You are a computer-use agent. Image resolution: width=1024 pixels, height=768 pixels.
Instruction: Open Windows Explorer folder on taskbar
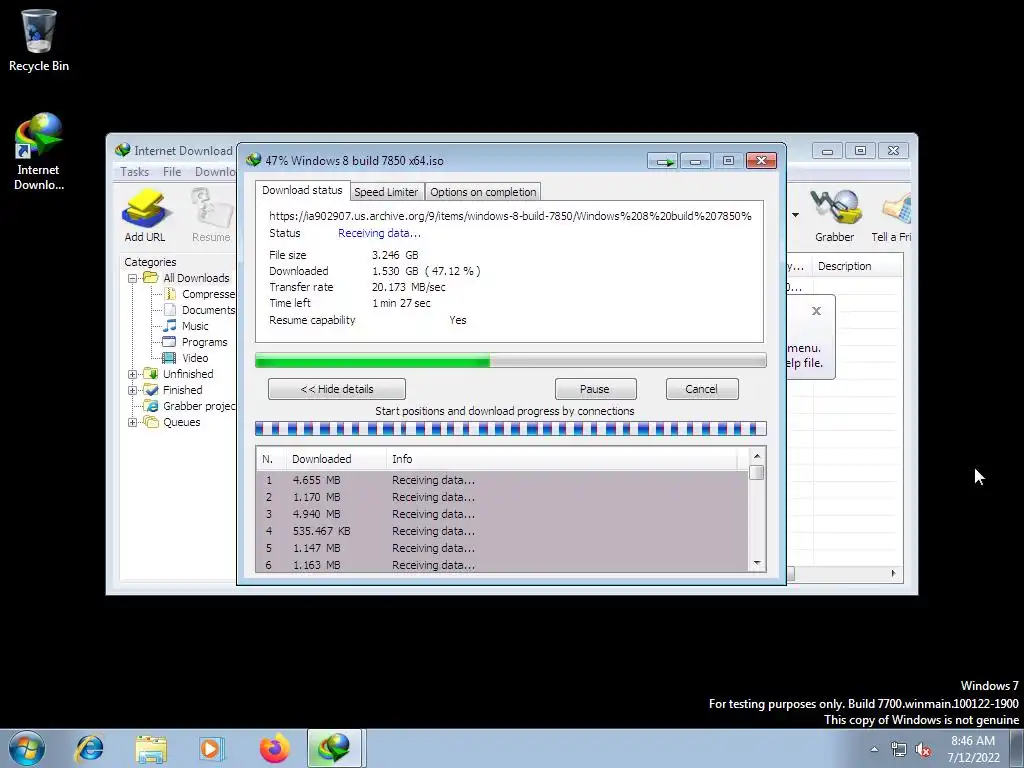click(x=151, y=748)
